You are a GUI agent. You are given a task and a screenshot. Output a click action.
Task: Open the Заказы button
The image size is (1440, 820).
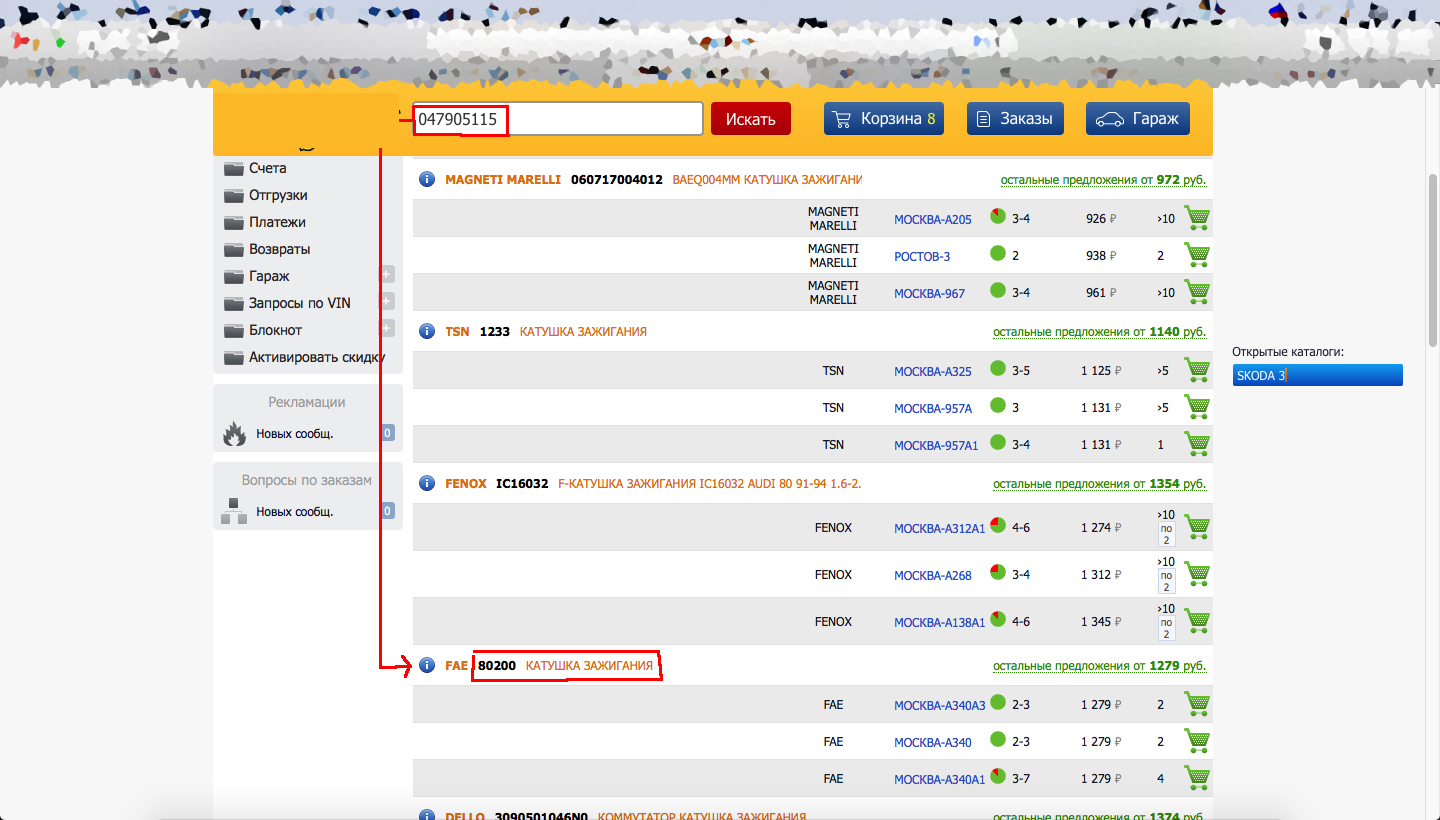pos(1015,119)
